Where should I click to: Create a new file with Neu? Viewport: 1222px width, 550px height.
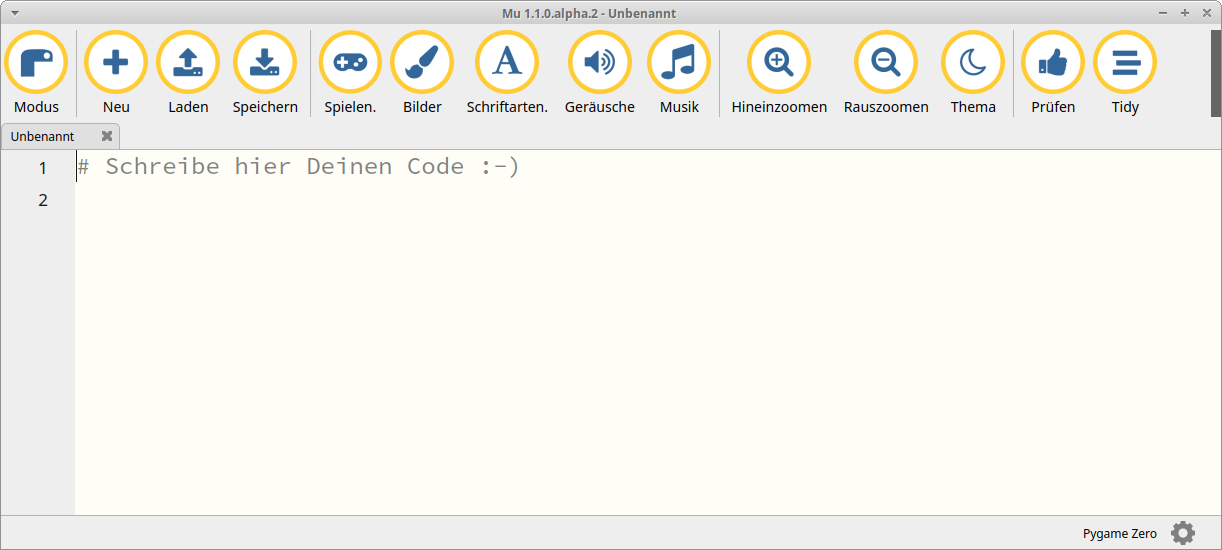(116, 64)
